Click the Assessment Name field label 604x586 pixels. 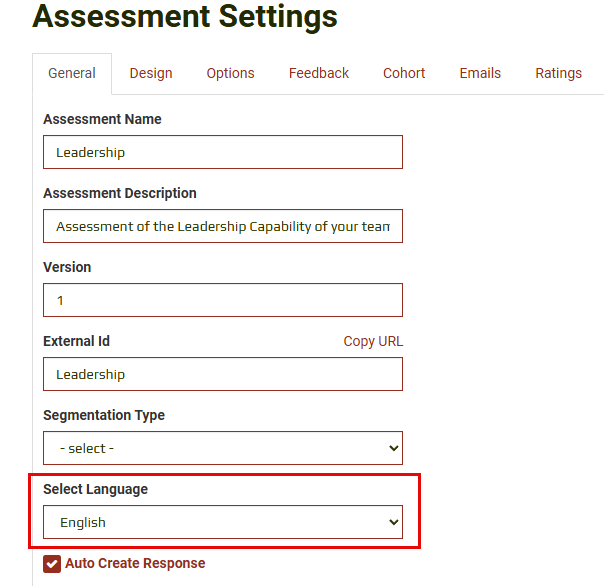(x=102, y=119)
